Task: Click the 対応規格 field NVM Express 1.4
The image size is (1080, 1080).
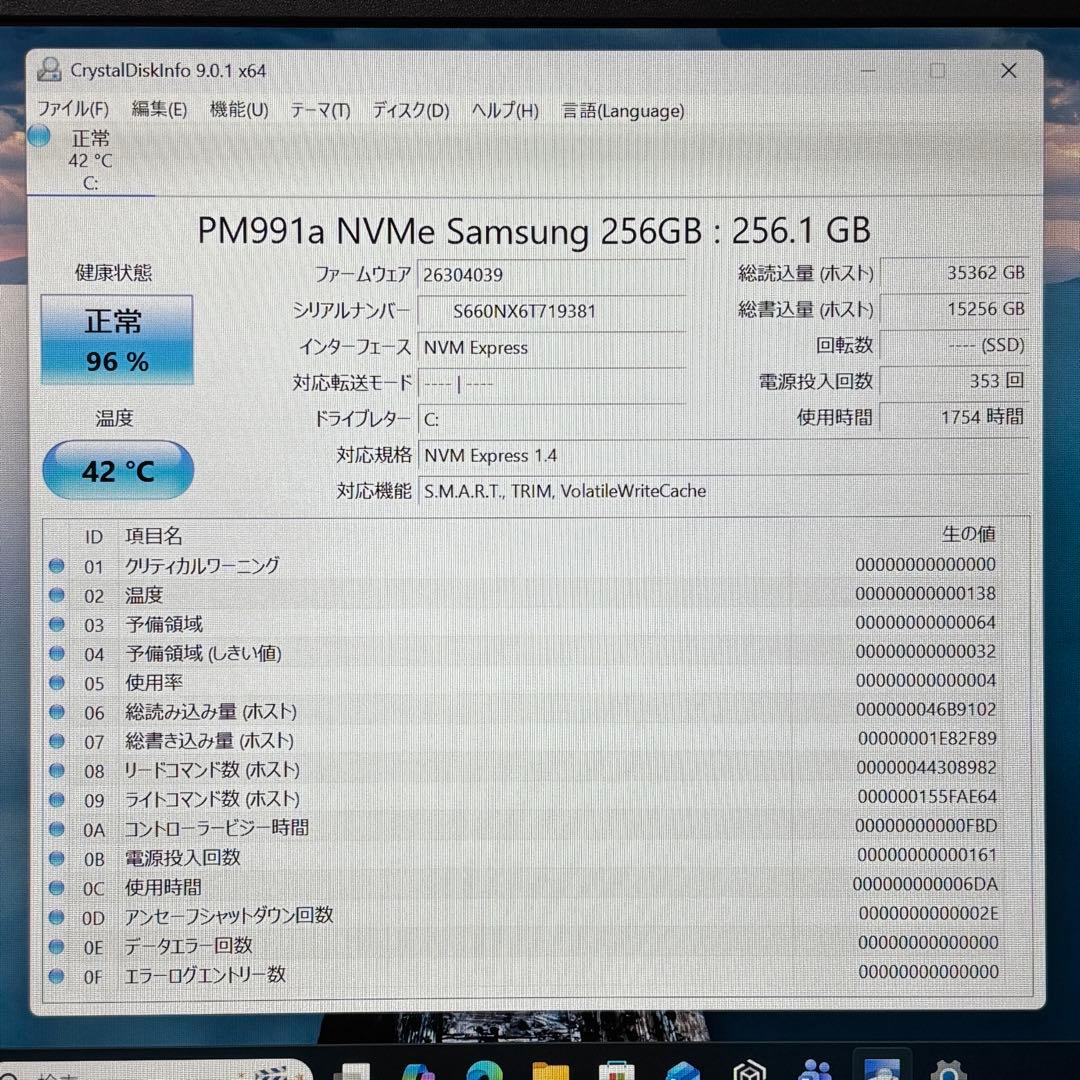Action: click(x=723, y=455)
